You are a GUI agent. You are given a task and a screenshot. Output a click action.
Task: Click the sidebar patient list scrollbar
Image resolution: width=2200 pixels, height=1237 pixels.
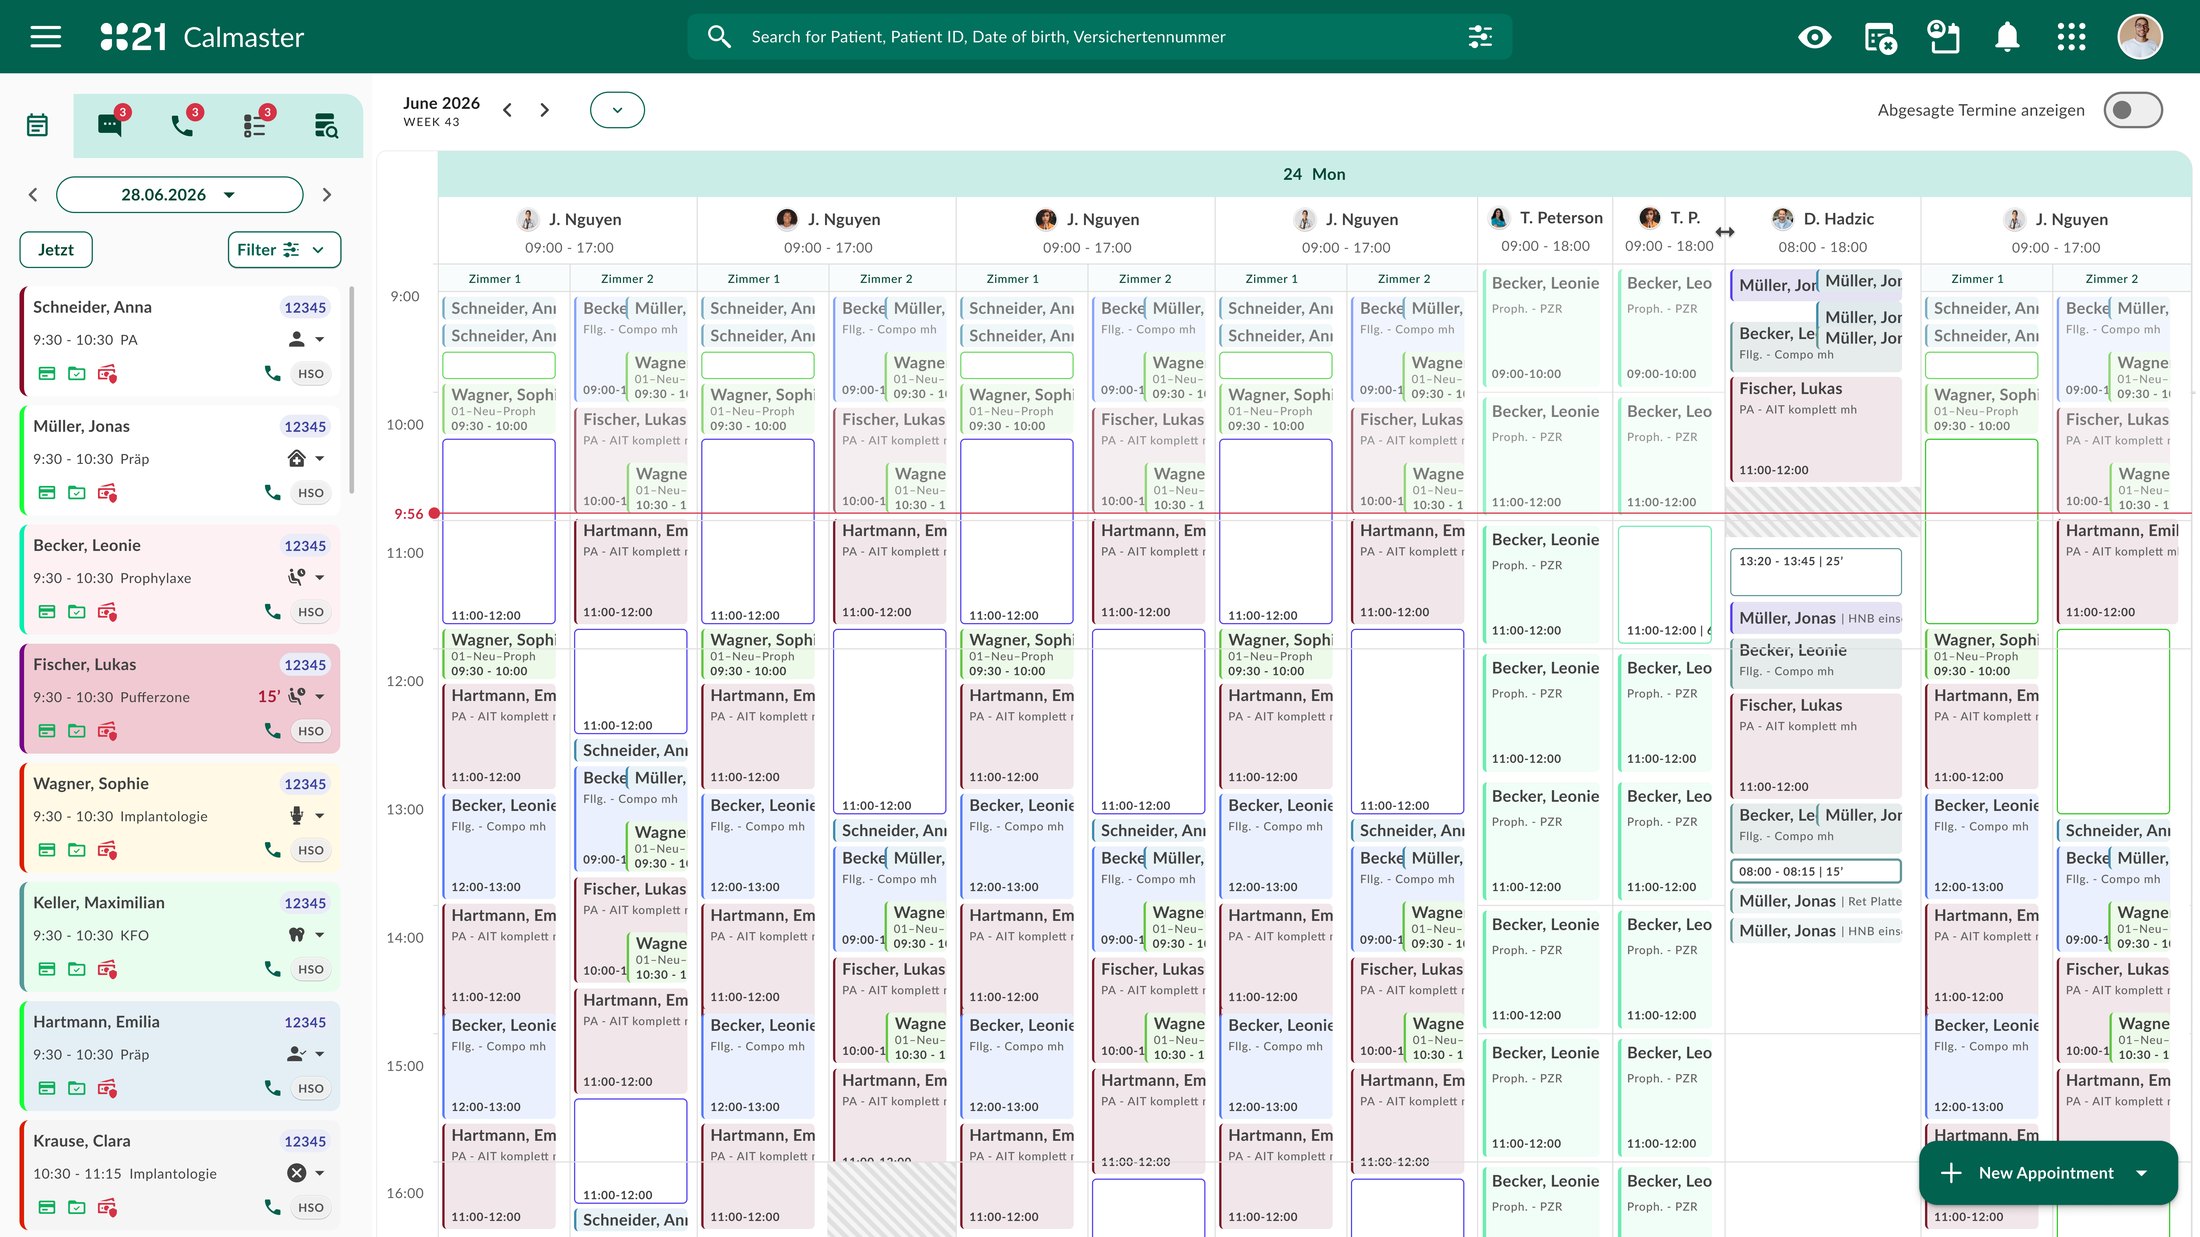(x=351, y=390)
